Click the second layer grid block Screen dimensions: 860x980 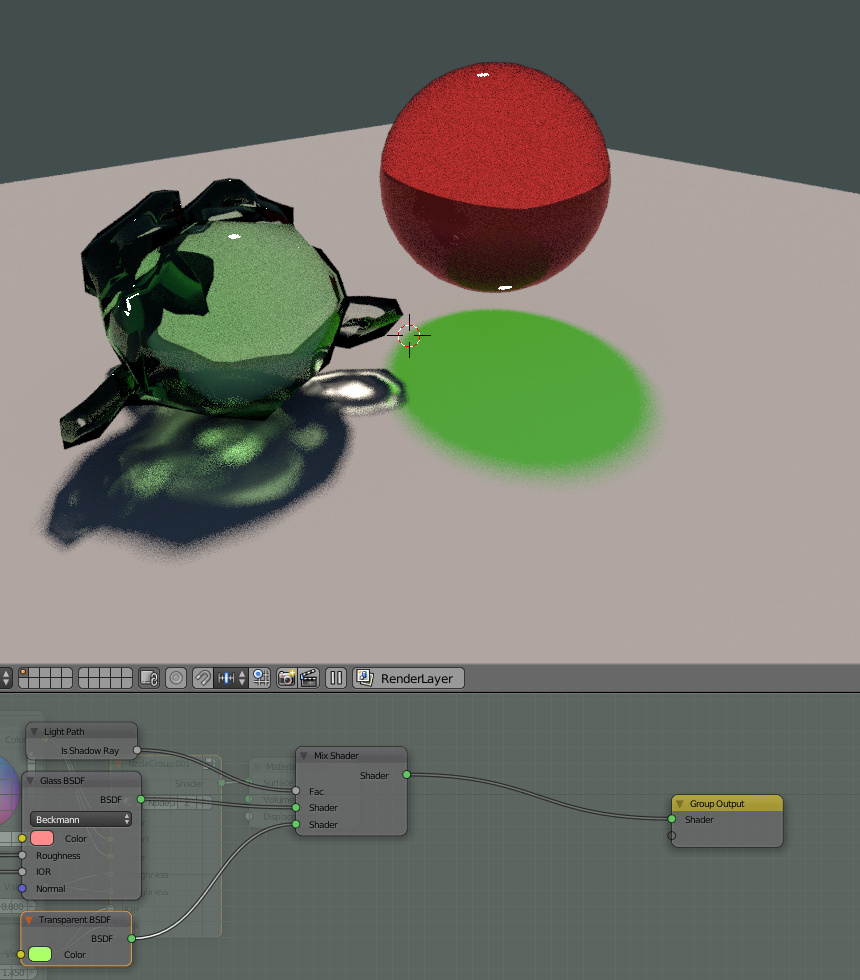(105, 678)
